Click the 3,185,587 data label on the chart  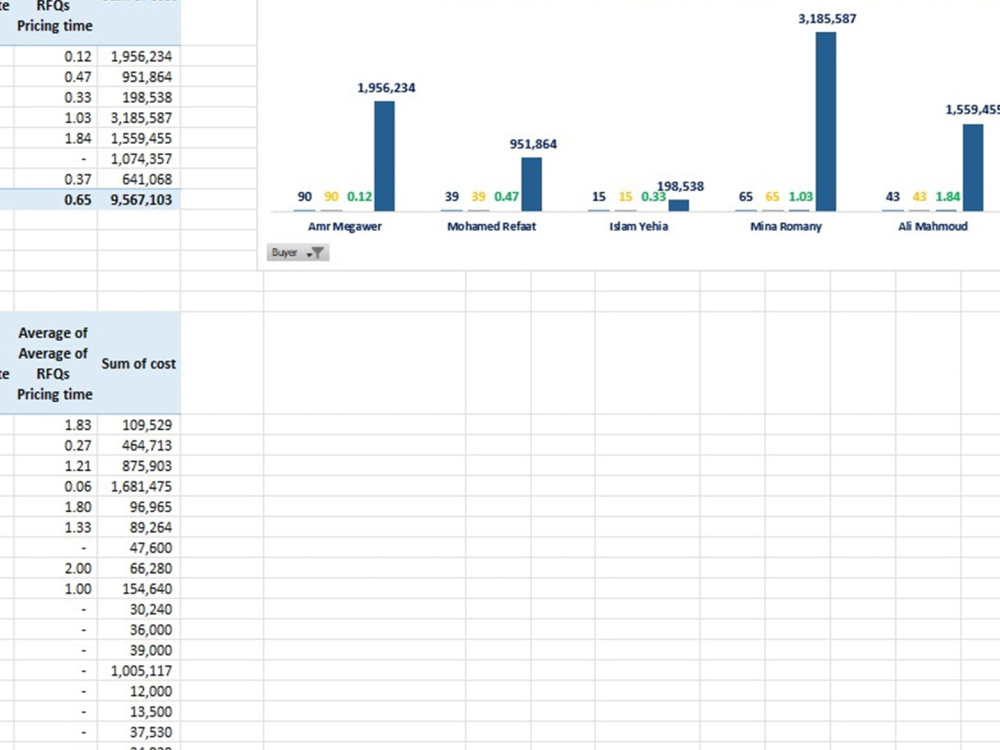[827, 19]
